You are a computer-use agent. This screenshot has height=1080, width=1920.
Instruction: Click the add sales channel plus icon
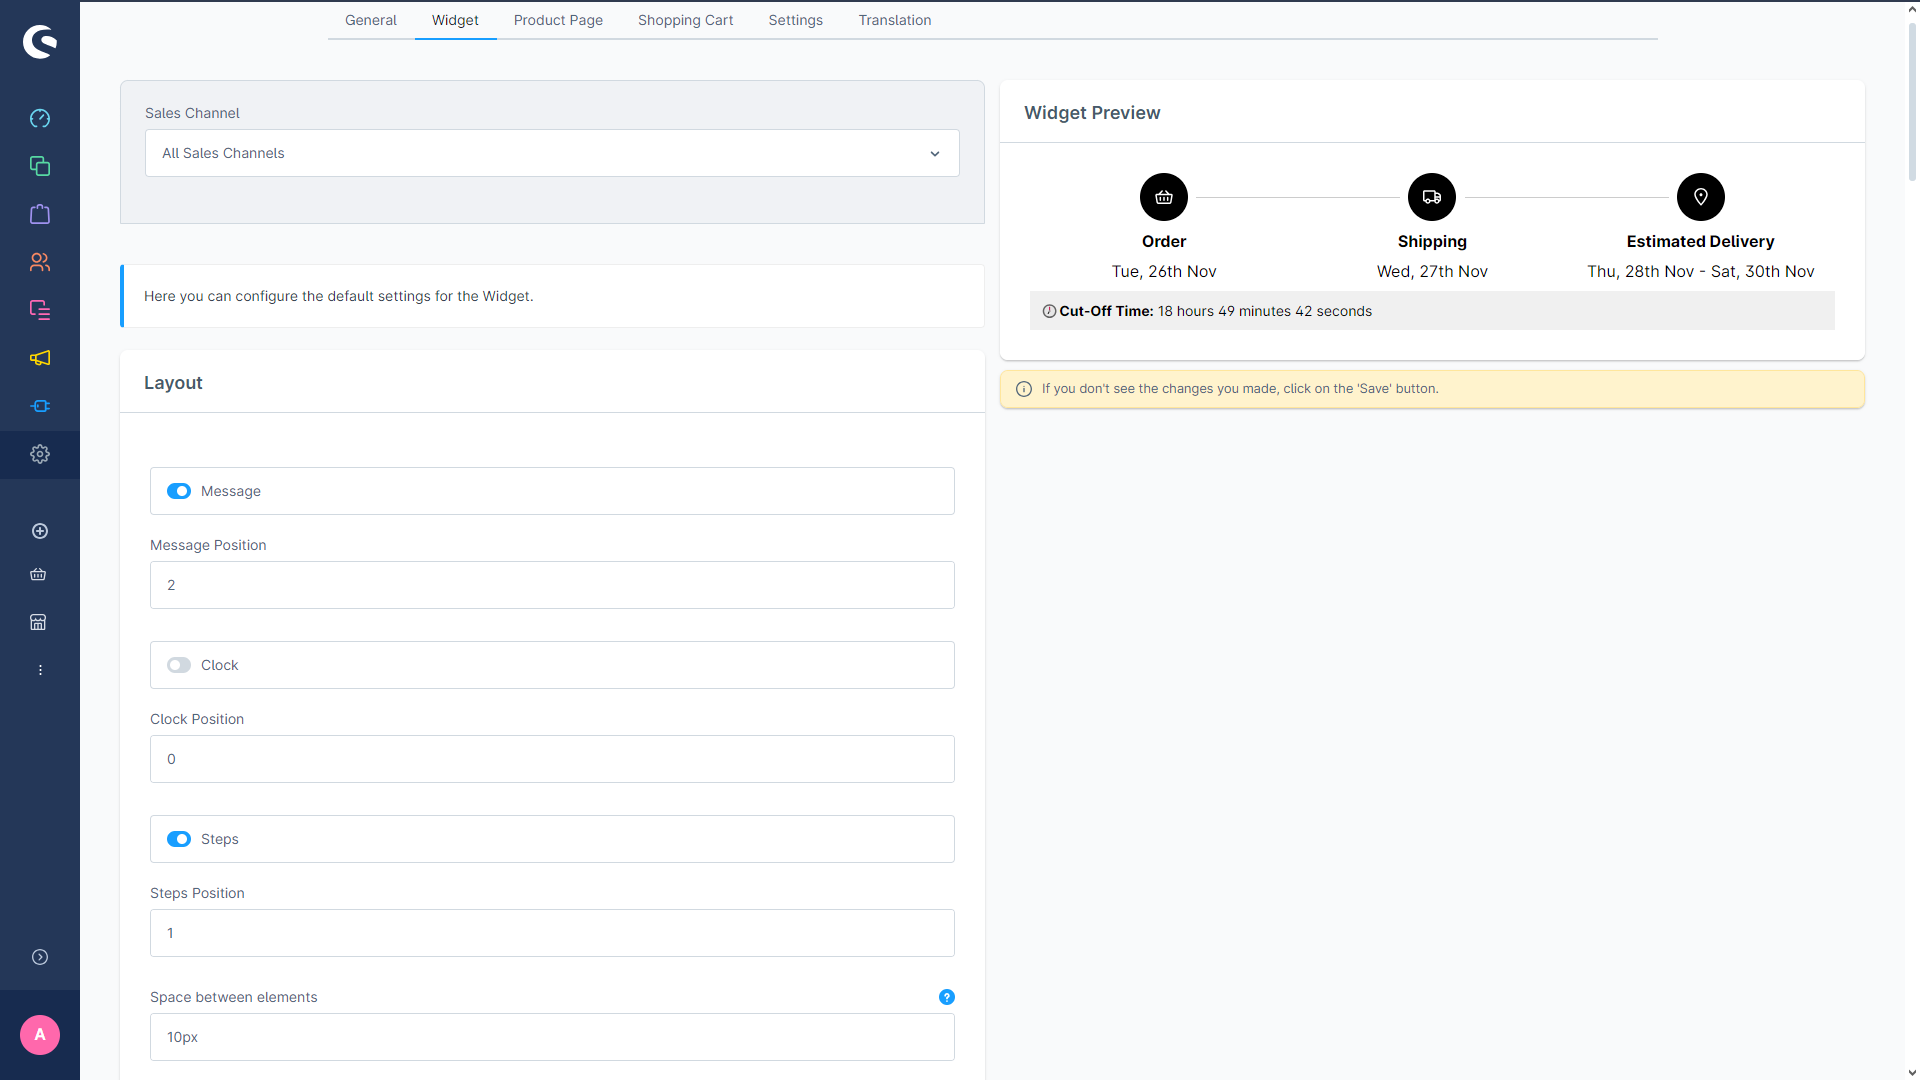coord(40,531)
